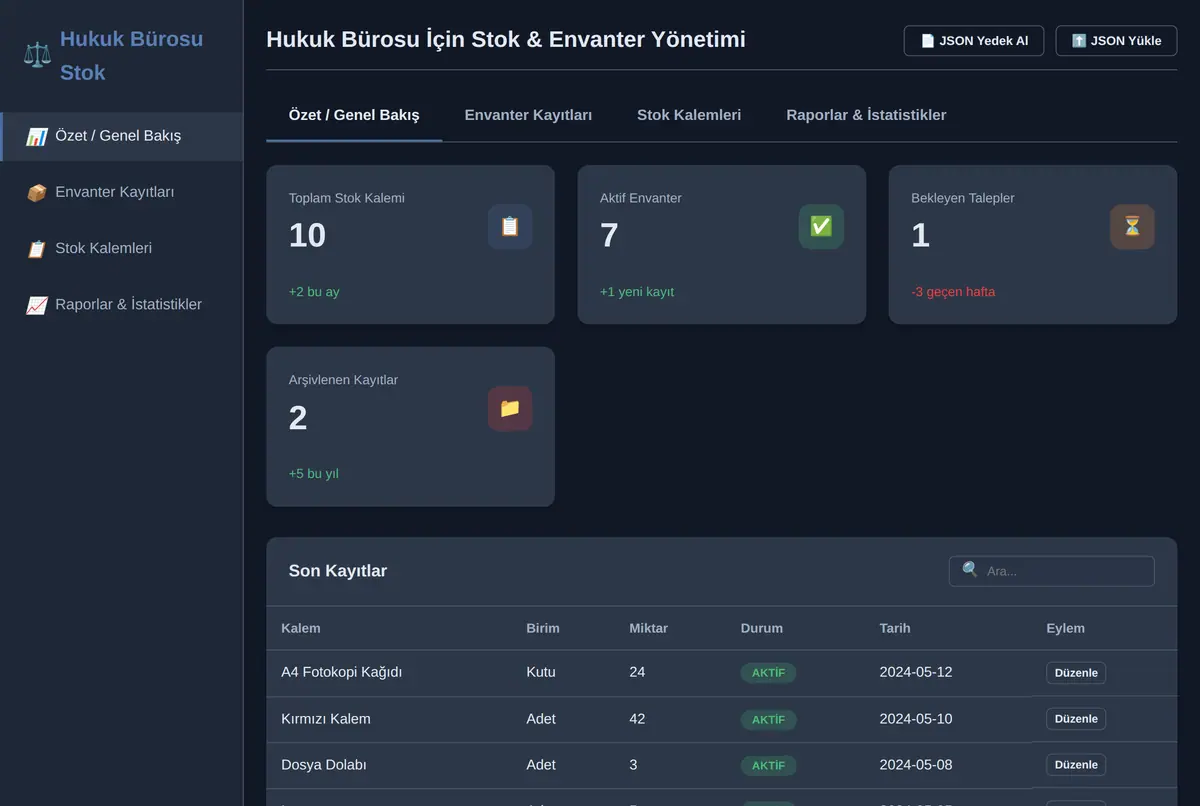
Task: Click the Son Kayıtlar heading
Action: (338, 571)
